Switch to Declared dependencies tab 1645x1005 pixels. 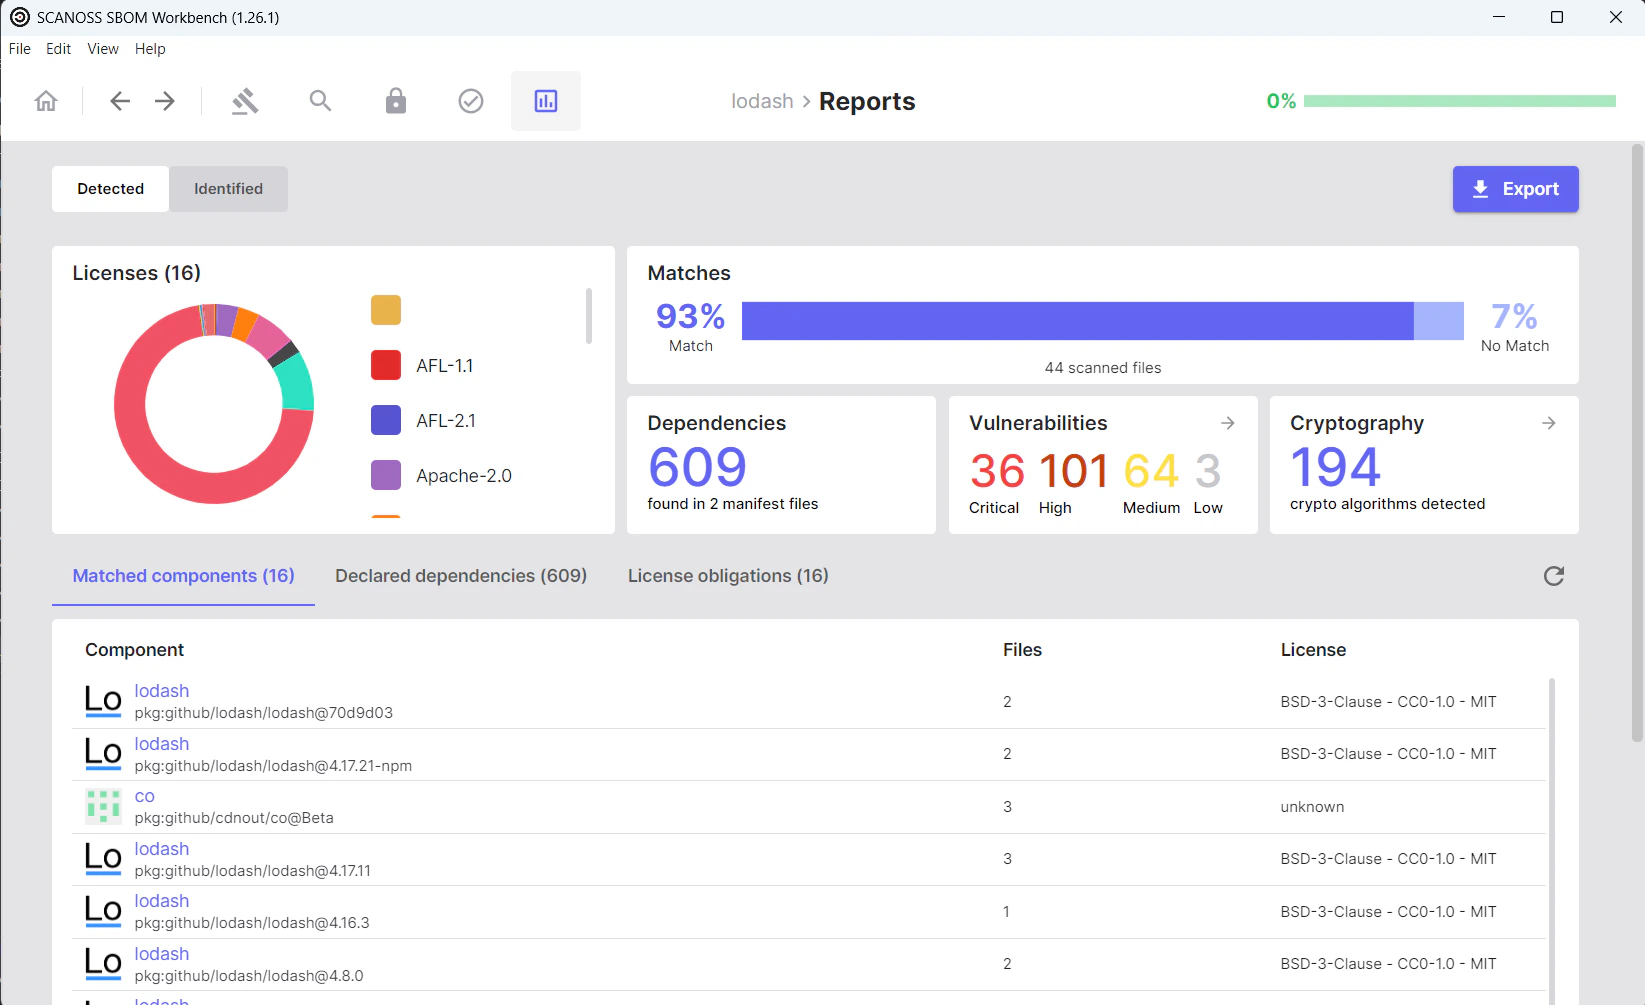pos(461,575)
